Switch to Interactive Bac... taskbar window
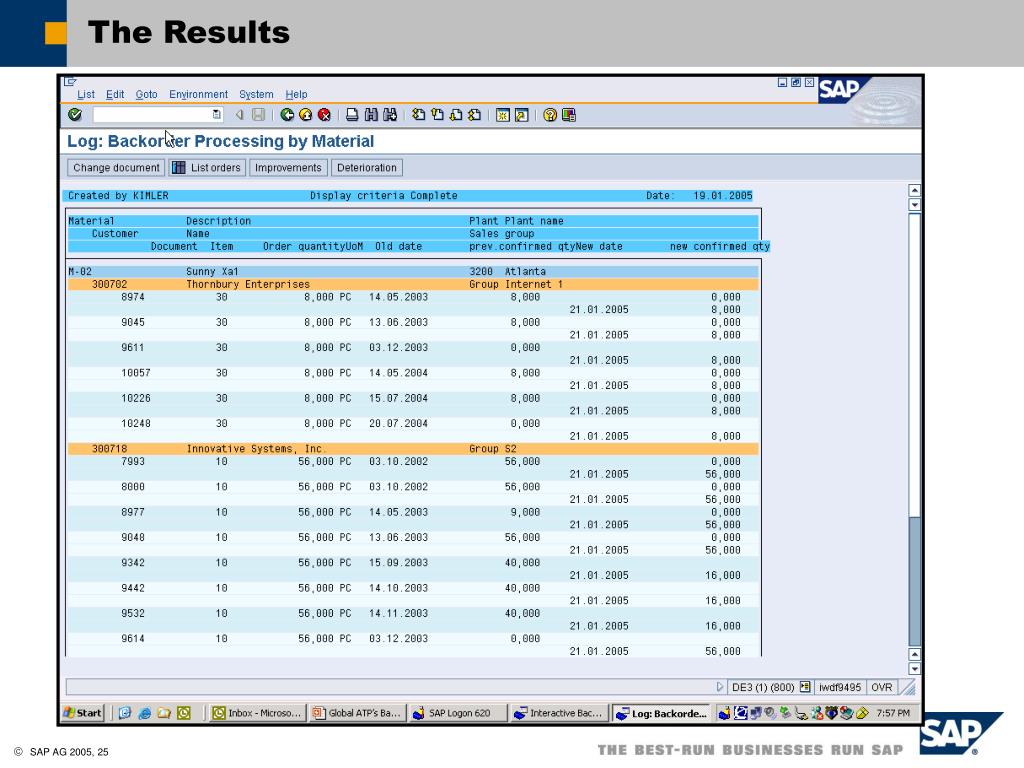Image resolution: width=1024 pixels, height=768 pixels. (558, 713)
